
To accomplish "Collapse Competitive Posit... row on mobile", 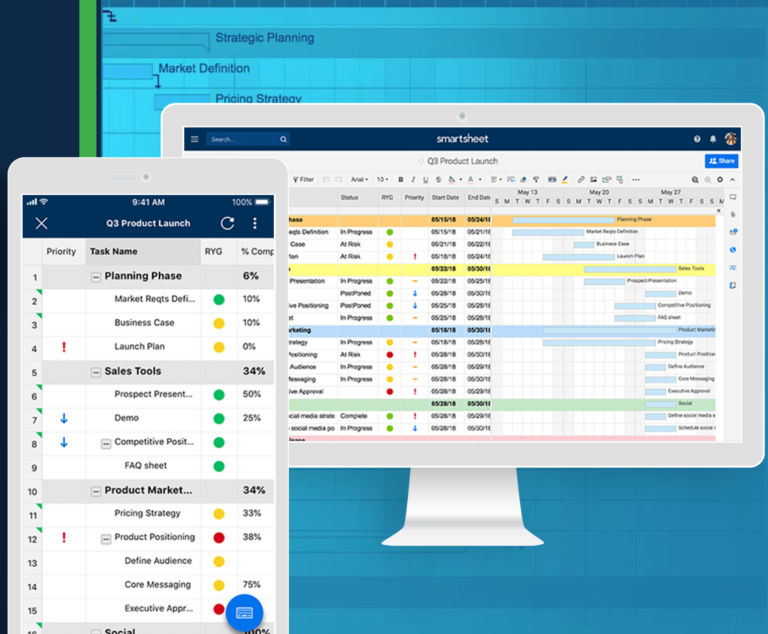I will click(x=106, y=444).
